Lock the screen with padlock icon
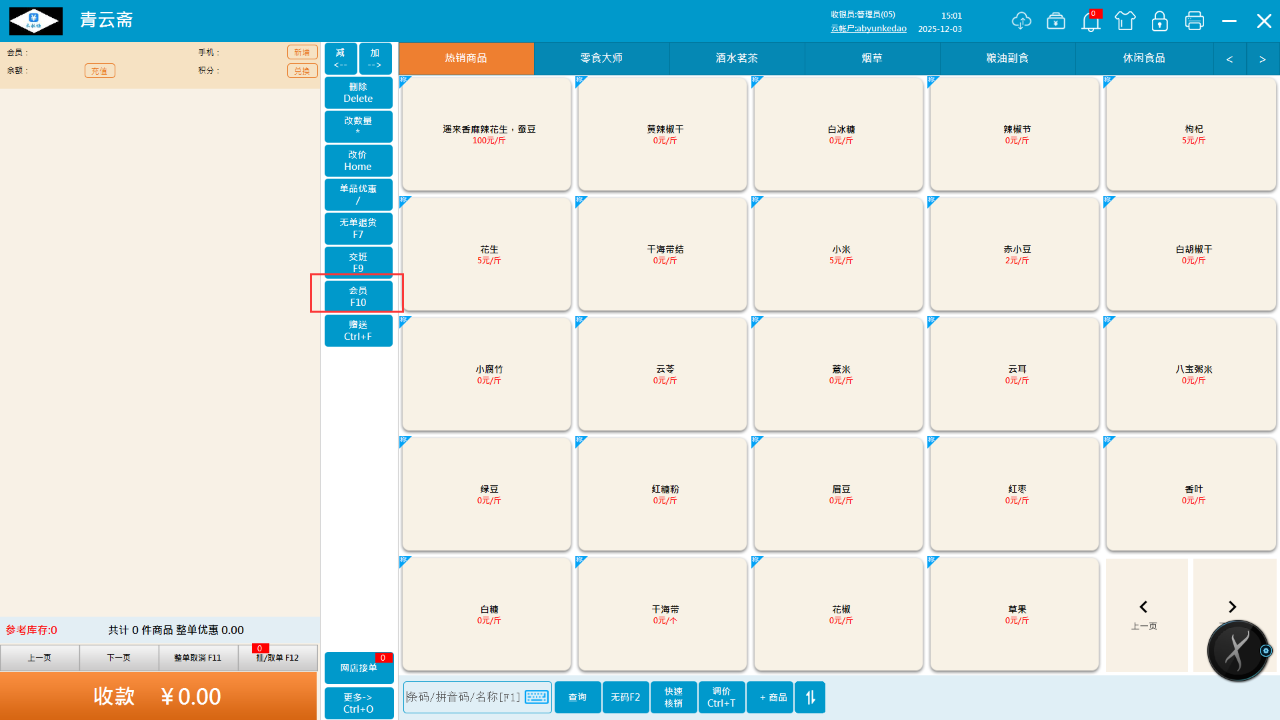Viewport: 1280px width, 720px height. click(x=1160, y=21)
